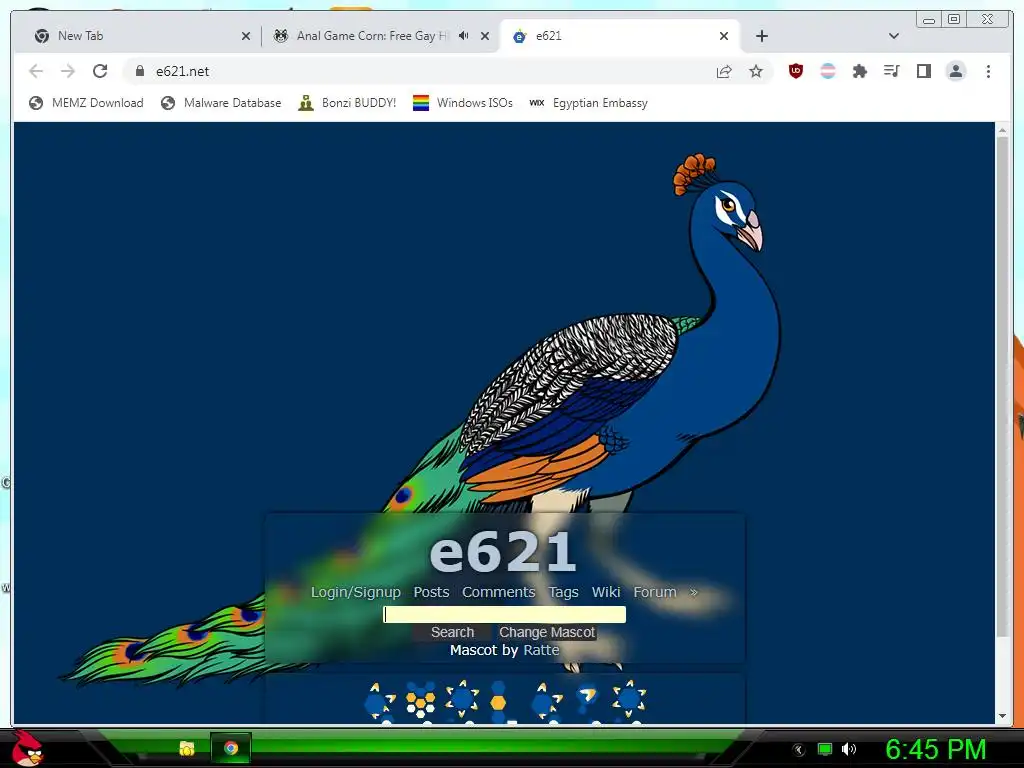Image resolution: width=1024 pixels, height=768 pixels.
Task: Open the striped flag extension icon
Action: tap(827, 71)
